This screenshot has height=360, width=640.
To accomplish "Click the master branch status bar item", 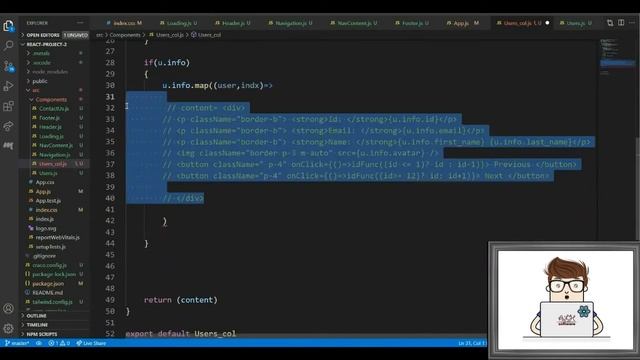I will [17, 343].
